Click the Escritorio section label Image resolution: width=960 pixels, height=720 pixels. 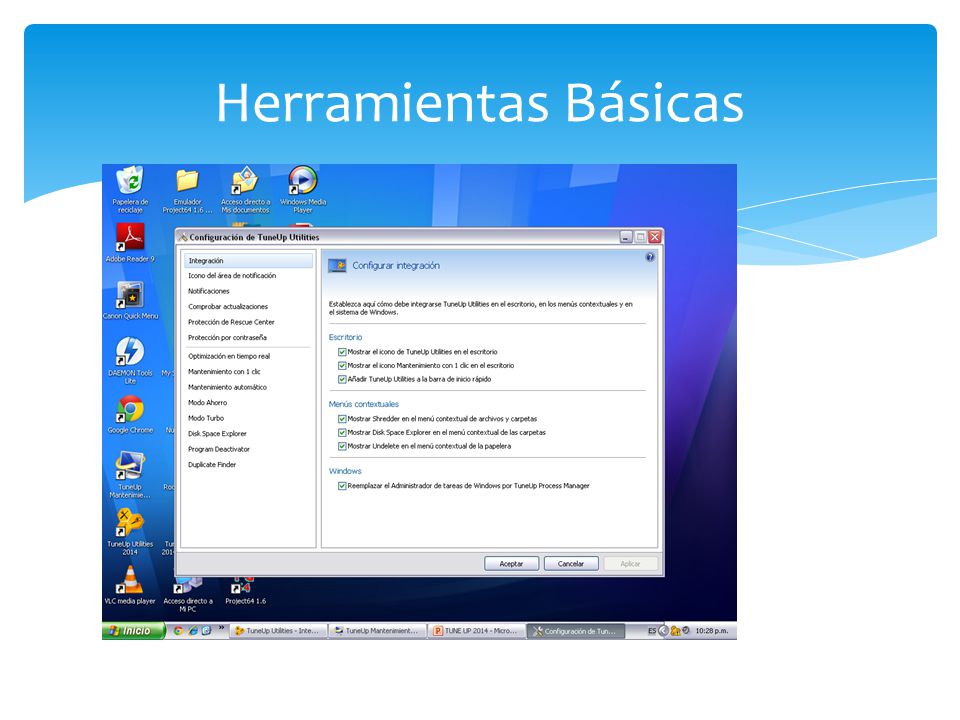coord(345,337)
